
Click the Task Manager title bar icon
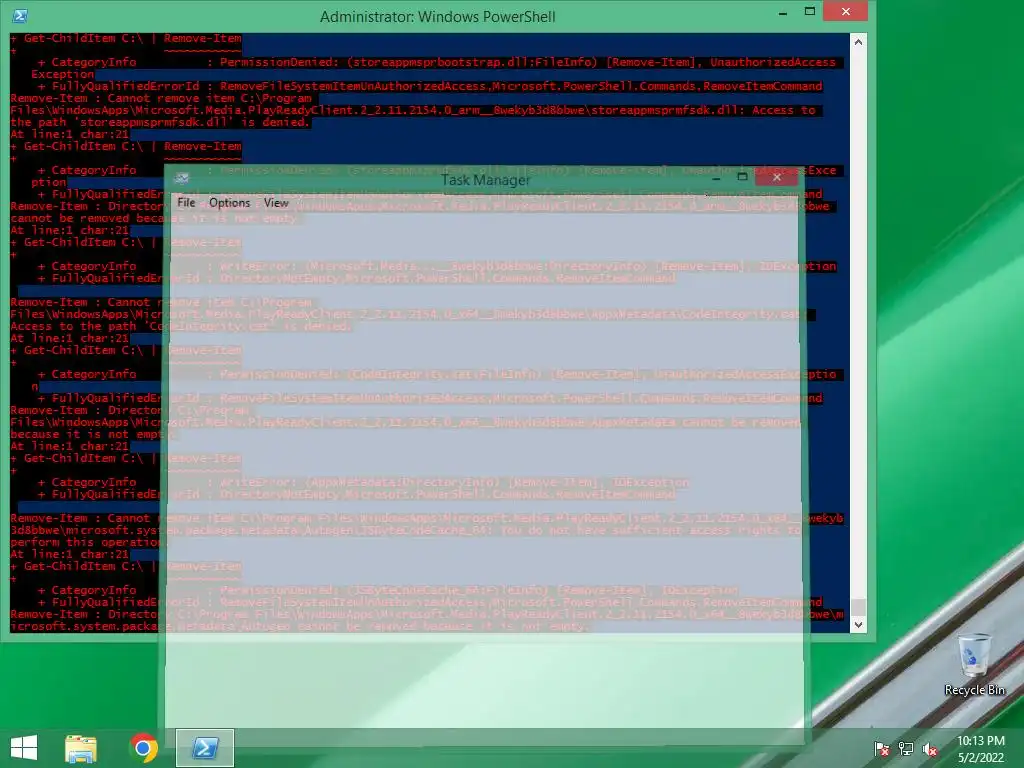182,178
